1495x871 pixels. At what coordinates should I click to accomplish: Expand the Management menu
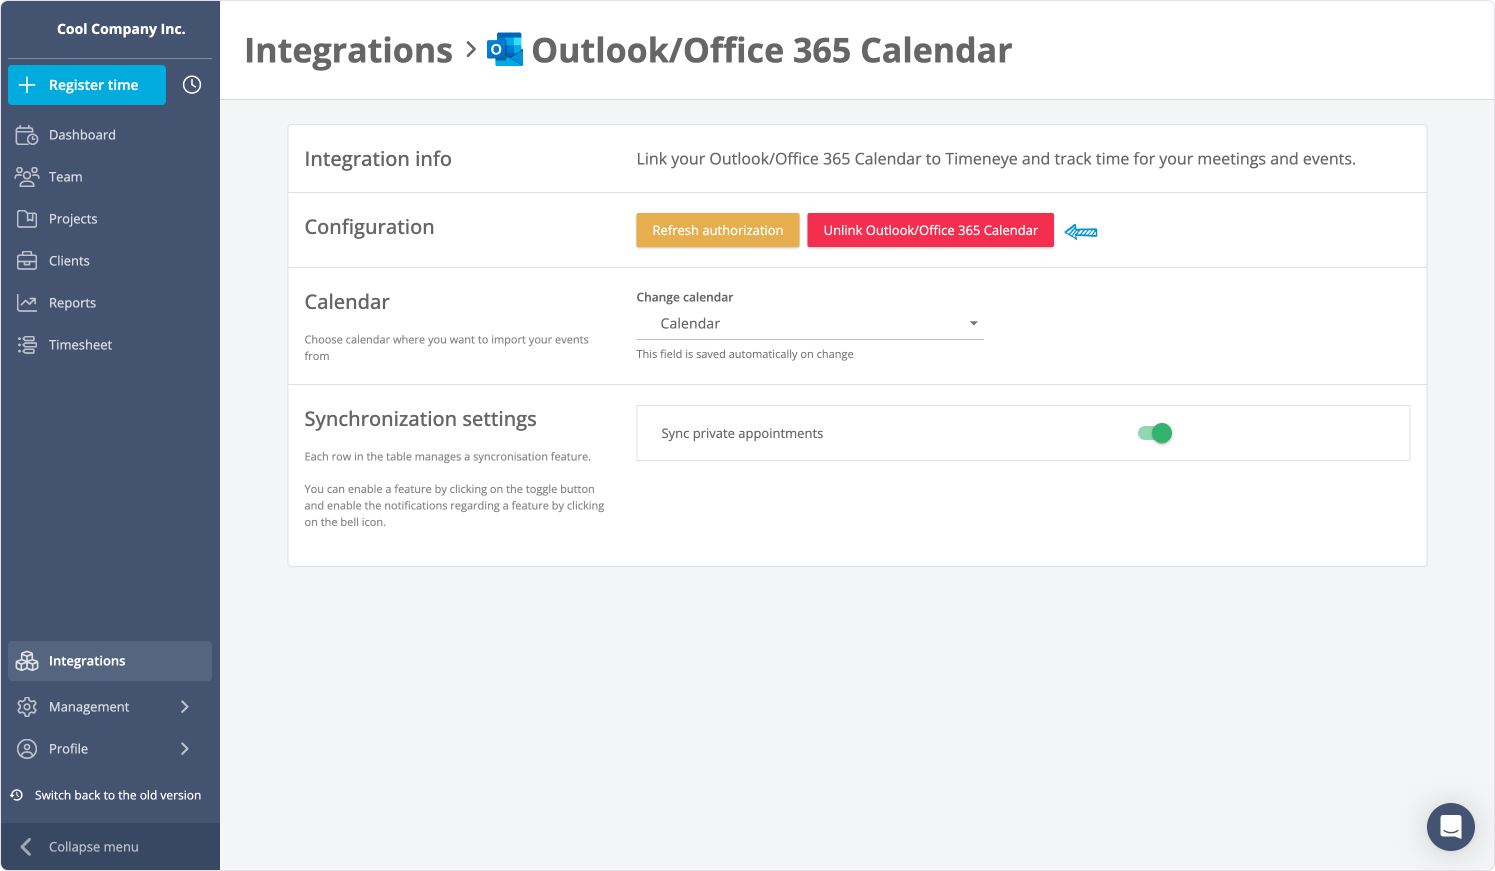coord(90,706)
